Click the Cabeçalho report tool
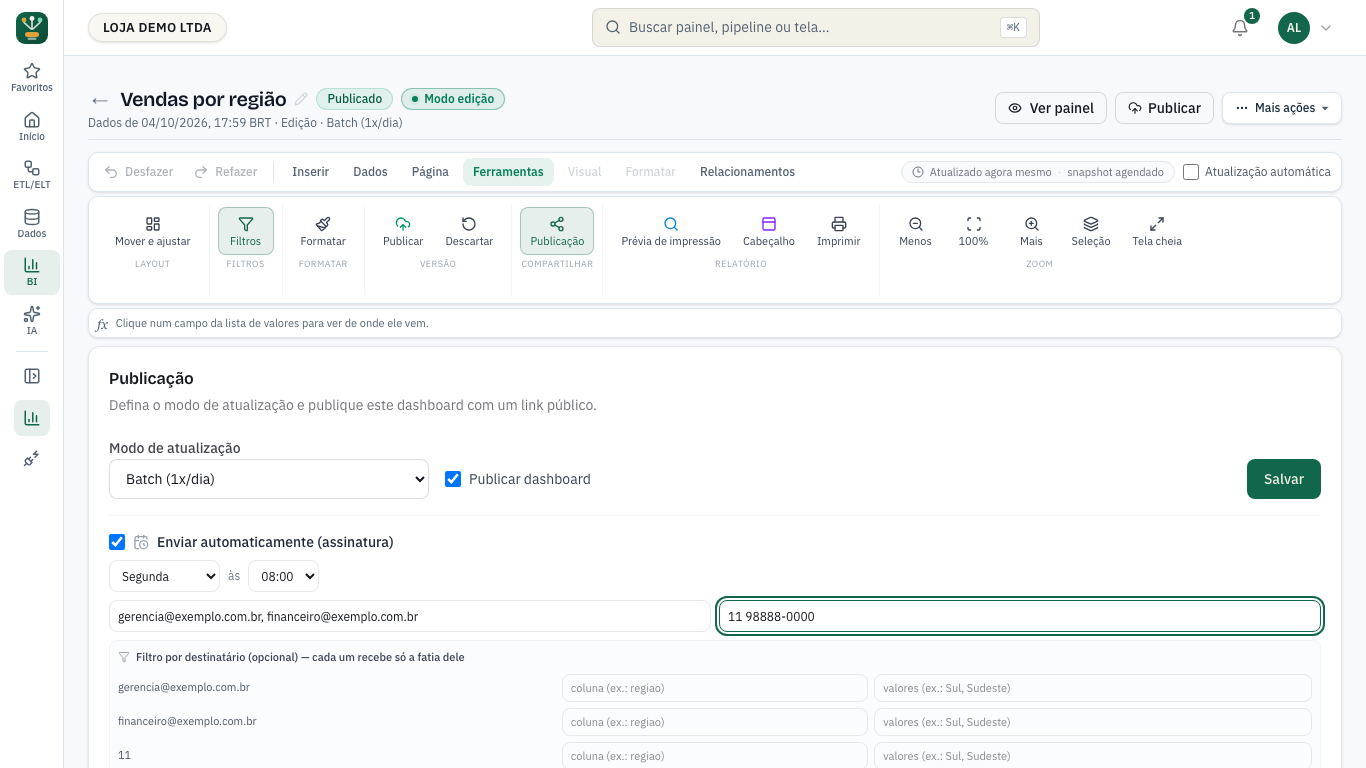 (x=769, y=231)
